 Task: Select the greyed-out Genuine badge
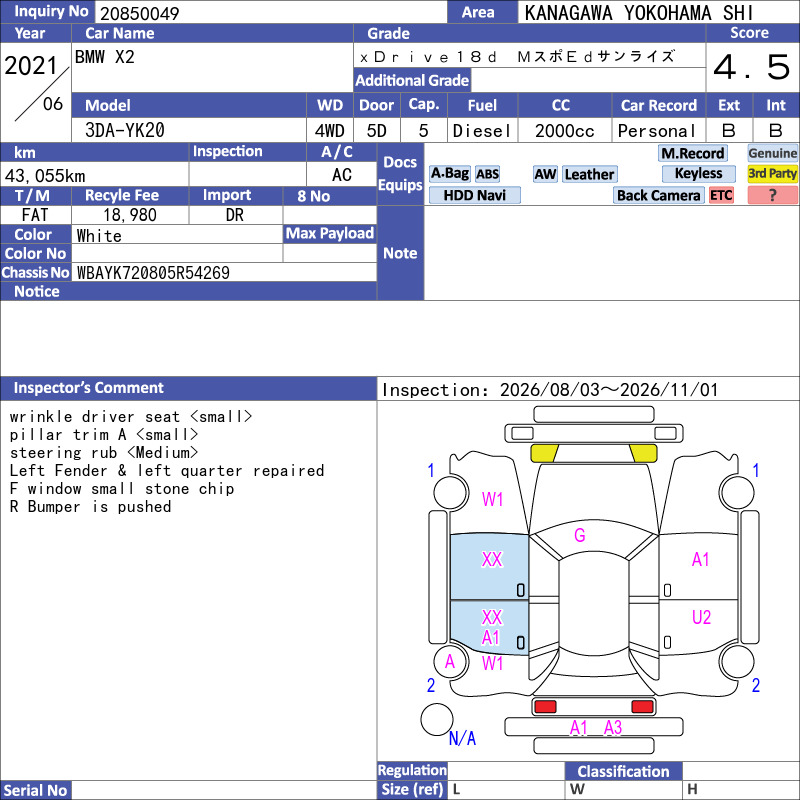pyautogui.click(x=772, y=153)
